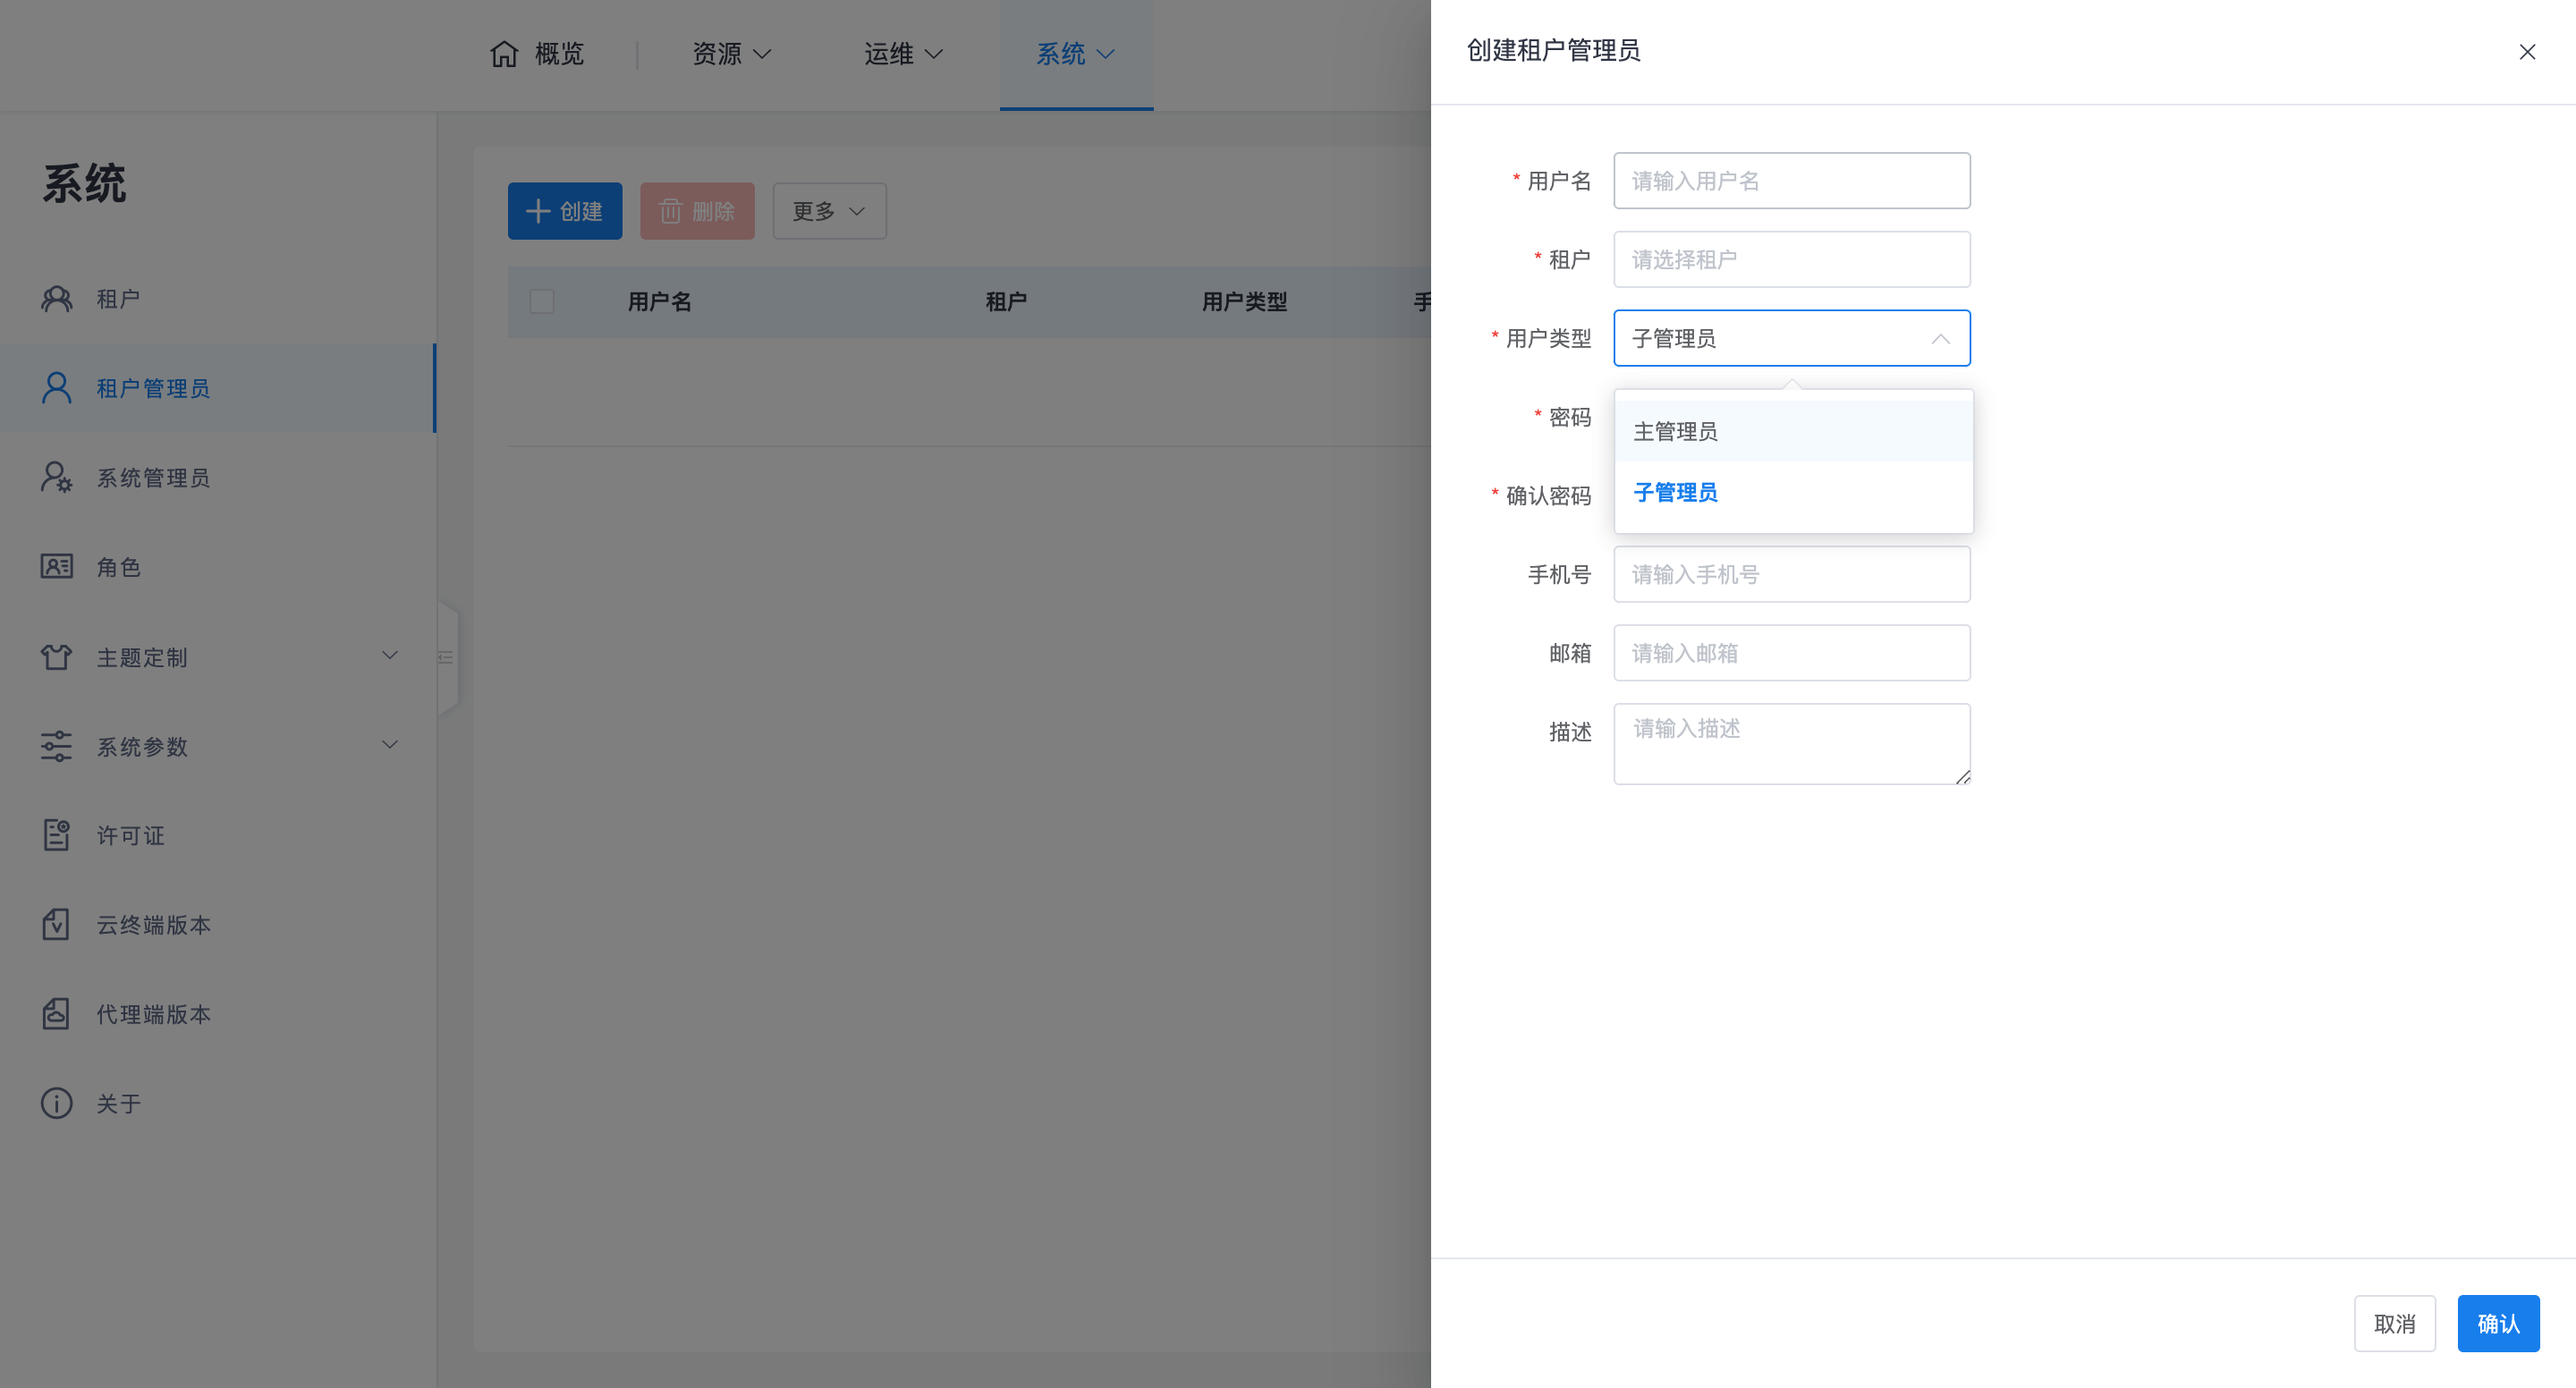The image size is (2576, 1388).
Task: Open the 更多 dropdown button
Action: tap(830, 211)
